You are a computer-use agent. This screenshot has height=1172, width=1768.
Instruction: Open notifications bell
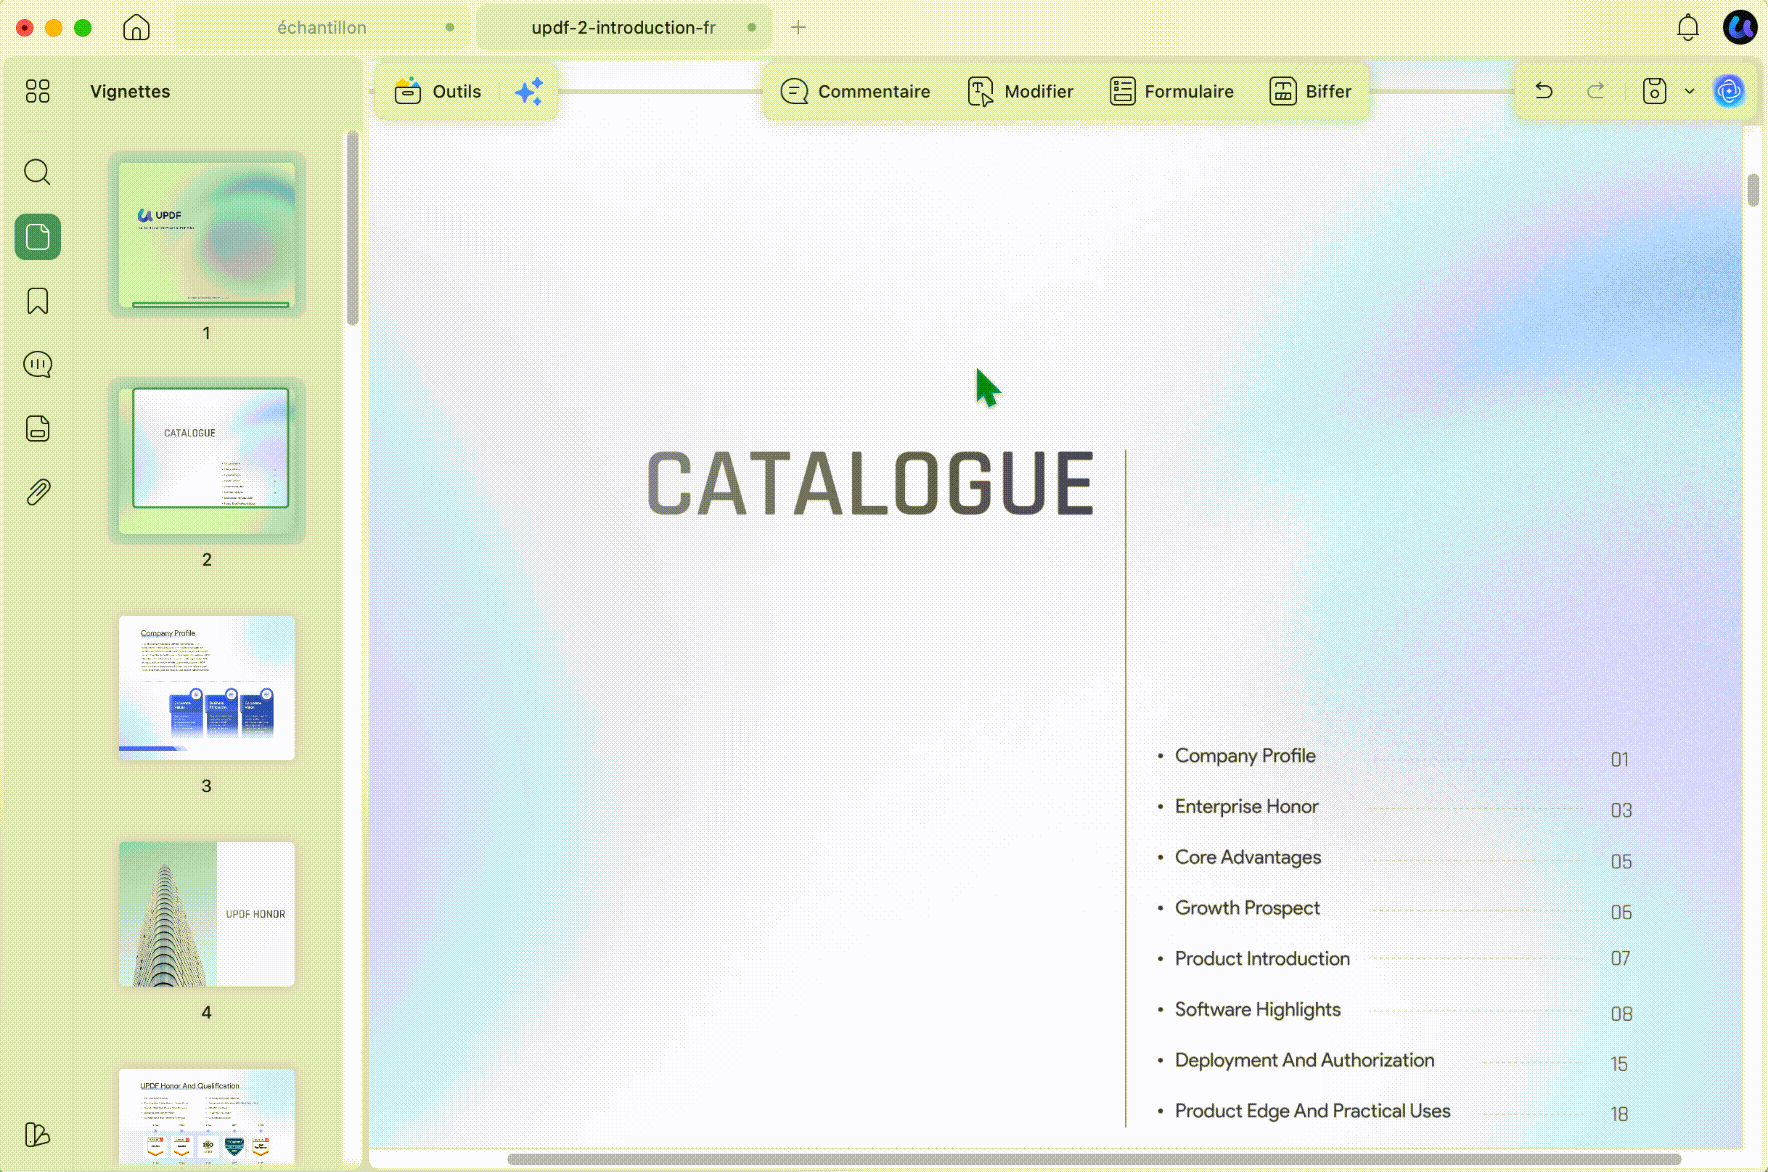pos(1688,27)
